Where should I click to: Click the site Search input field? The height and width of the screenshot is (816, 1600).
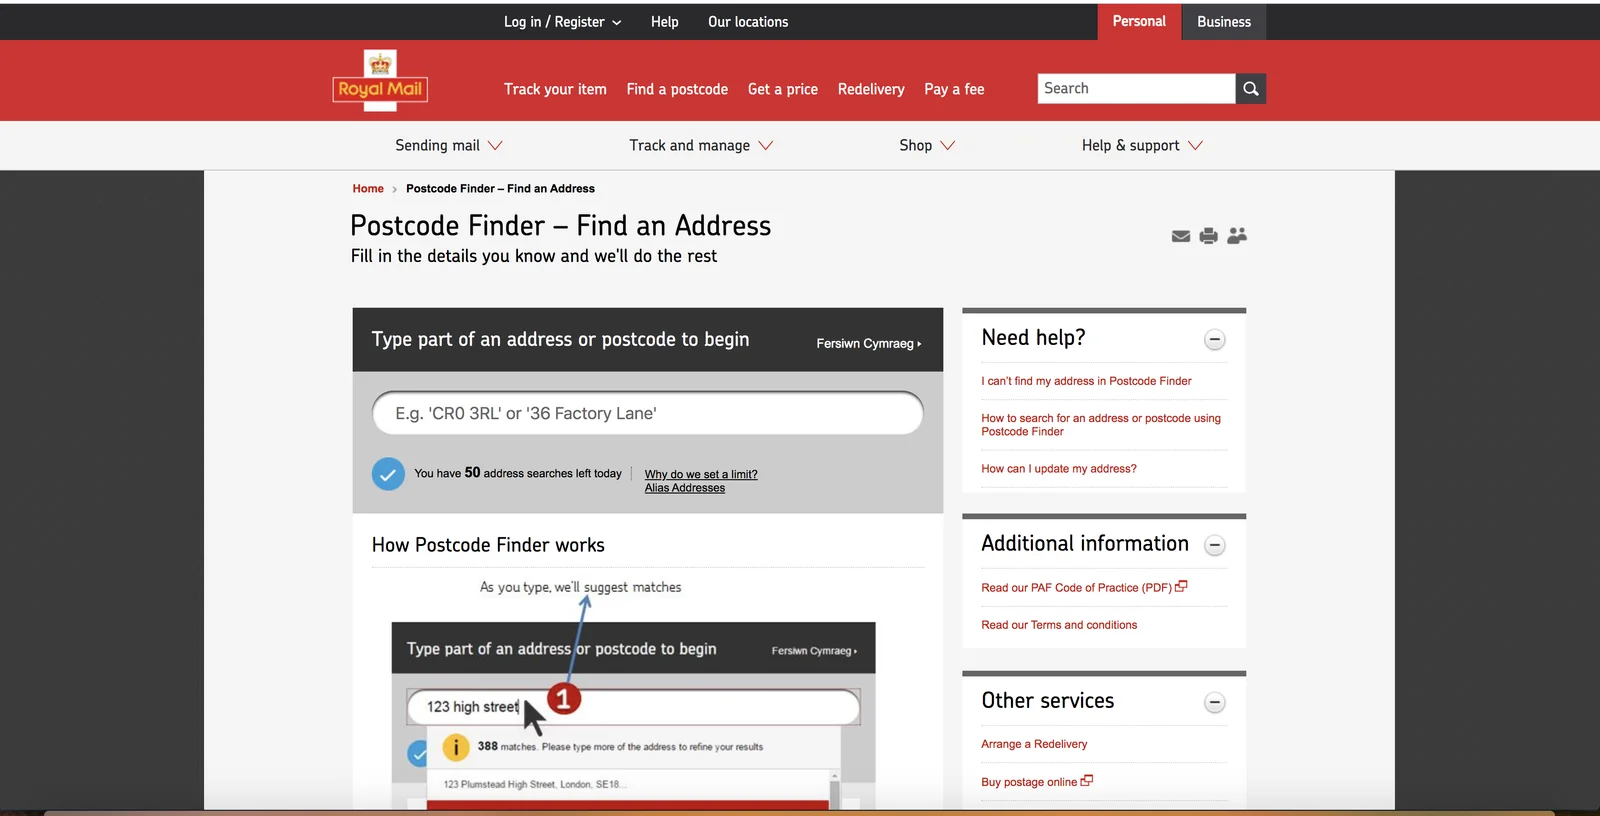pos(1136,88)
